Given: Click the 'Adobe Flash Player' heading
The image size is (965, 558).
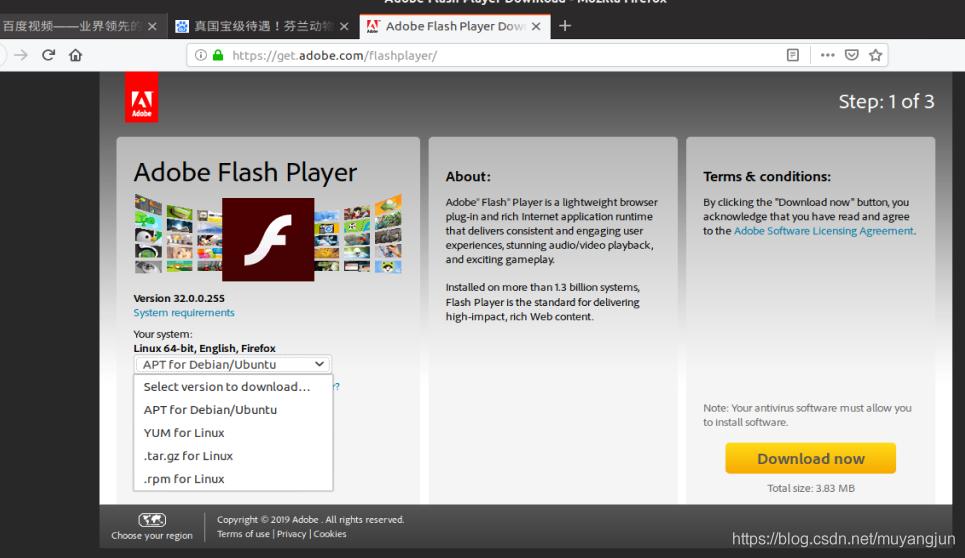Looking at the screenshot, I should pyautogui.click(x=245, y=173).
